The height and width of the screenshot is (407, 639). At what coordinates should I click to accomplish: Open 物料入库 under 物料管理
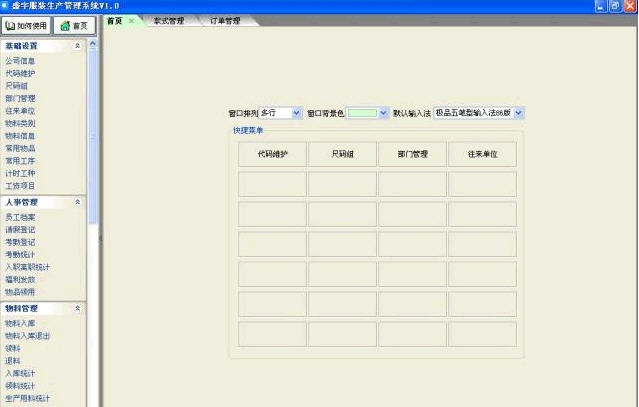click(x=20, y=323)
